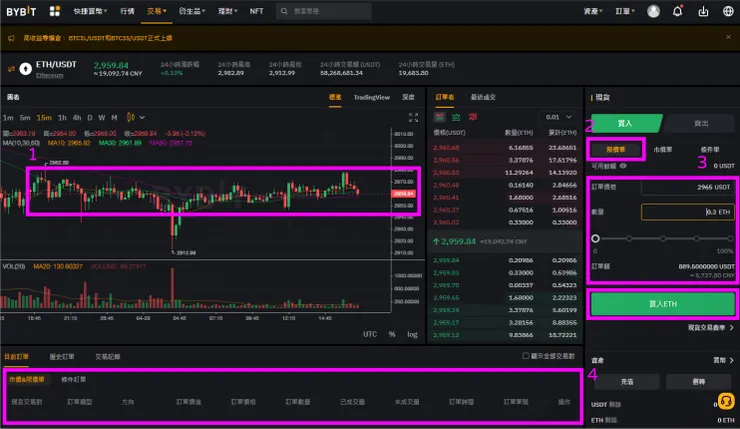The height and width of the screenshot is (429, 740).
Task: Click the green Buy ETH button
Action: point(663,304)
